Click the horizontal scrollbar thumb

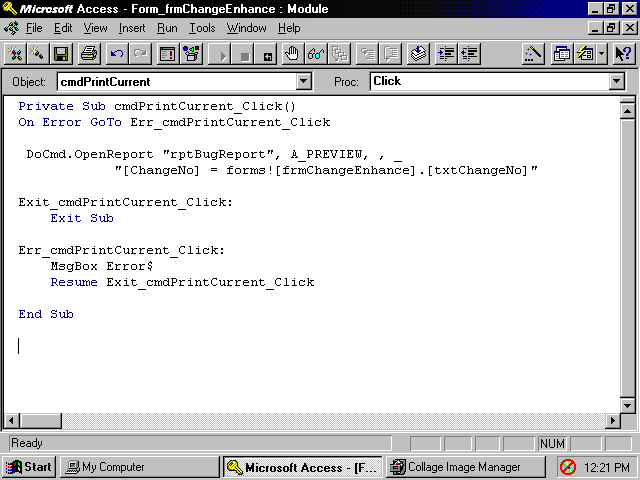[x=40, y=420]
